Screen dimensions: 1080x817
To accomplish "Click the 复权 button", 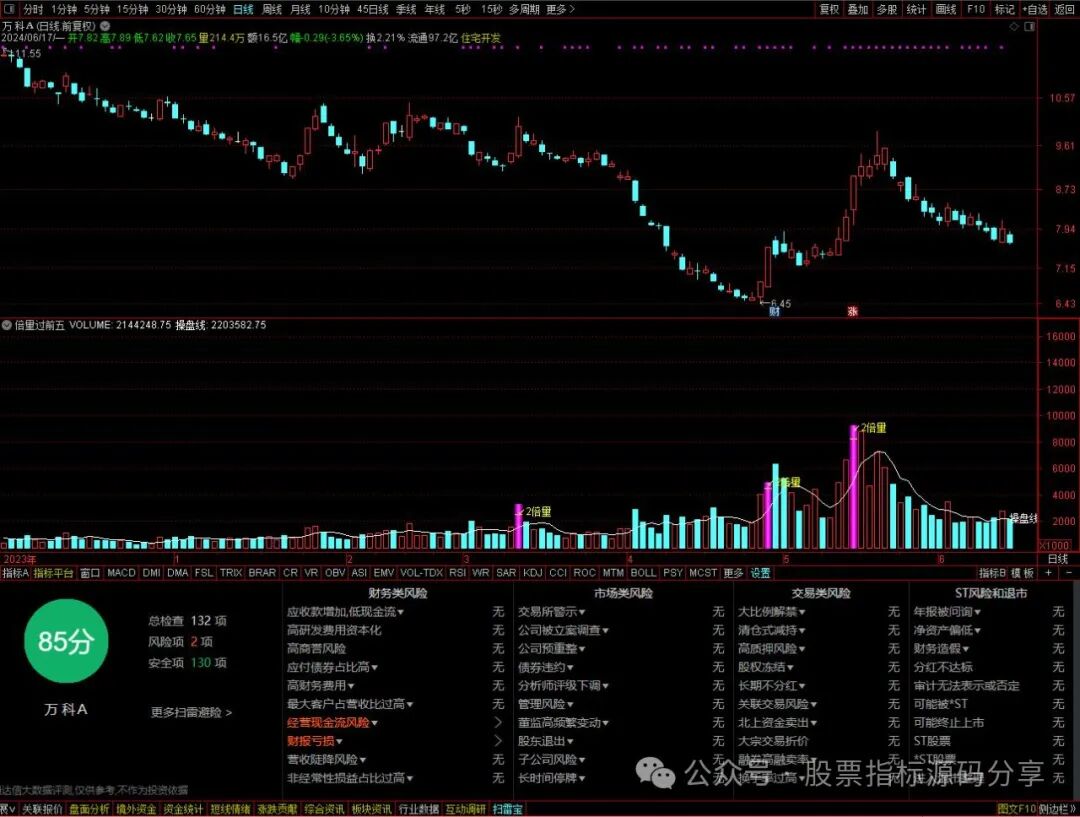I will point(829,9).
